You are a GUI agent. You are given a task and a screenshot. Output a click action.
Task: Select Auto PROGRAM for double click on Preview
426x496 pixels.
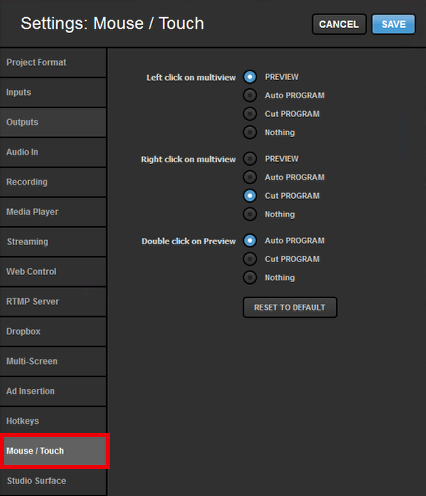250,241
